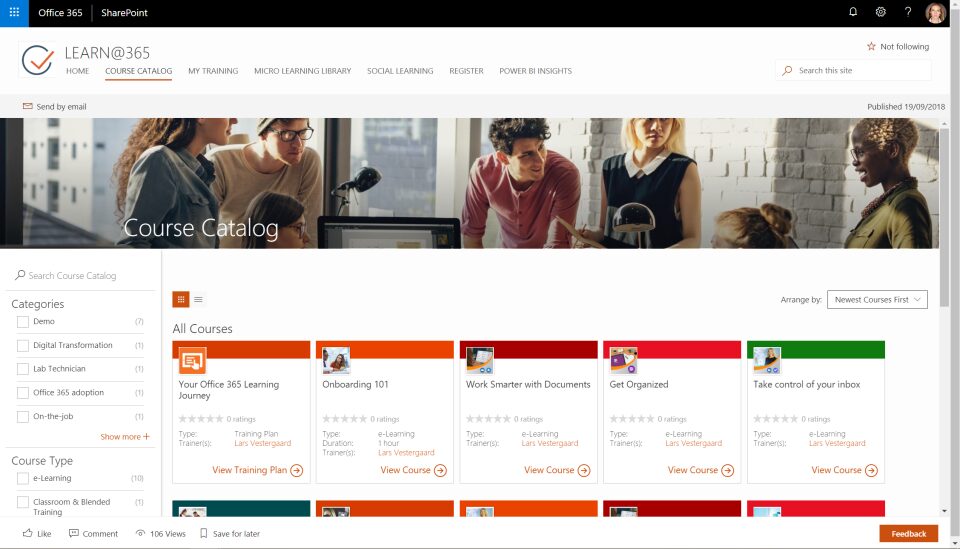The width and height of the screenshot is (960, 549).
Task: Click the help question mark icon
Action: (x=908, y=12)
